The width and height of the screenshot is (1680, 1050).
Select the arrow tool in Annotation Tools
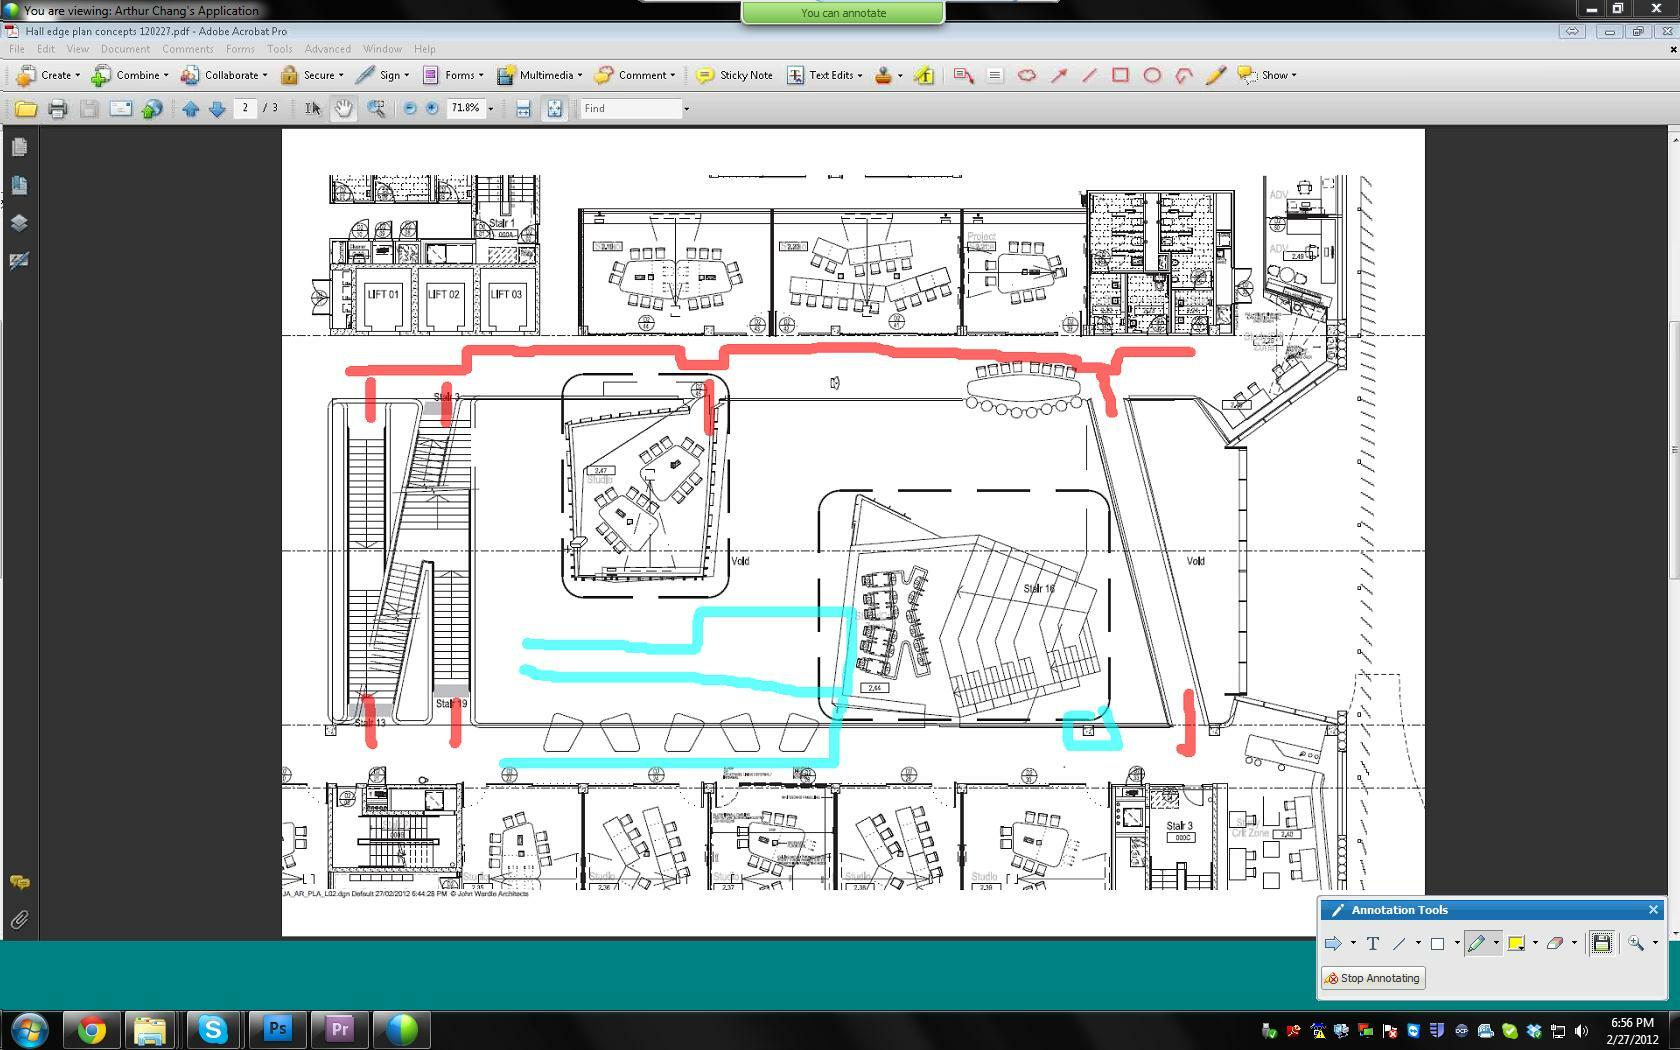1333,943
